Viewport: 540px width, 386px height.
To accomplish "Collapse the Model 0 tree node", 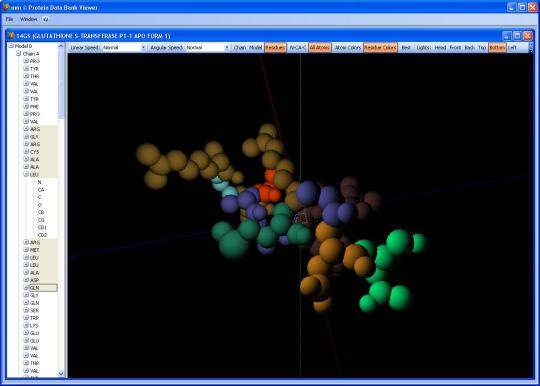I will (x=11, y=46).
